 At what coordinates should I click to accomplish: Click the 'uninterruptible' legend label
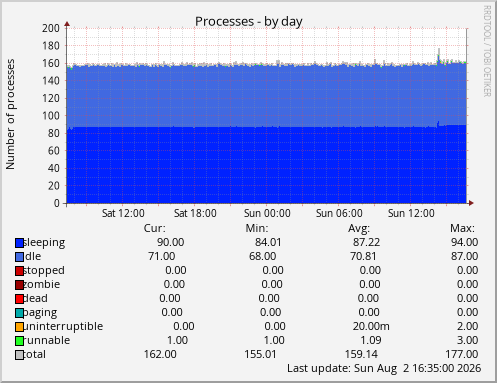pyautogui.click(x=63, y=326)
